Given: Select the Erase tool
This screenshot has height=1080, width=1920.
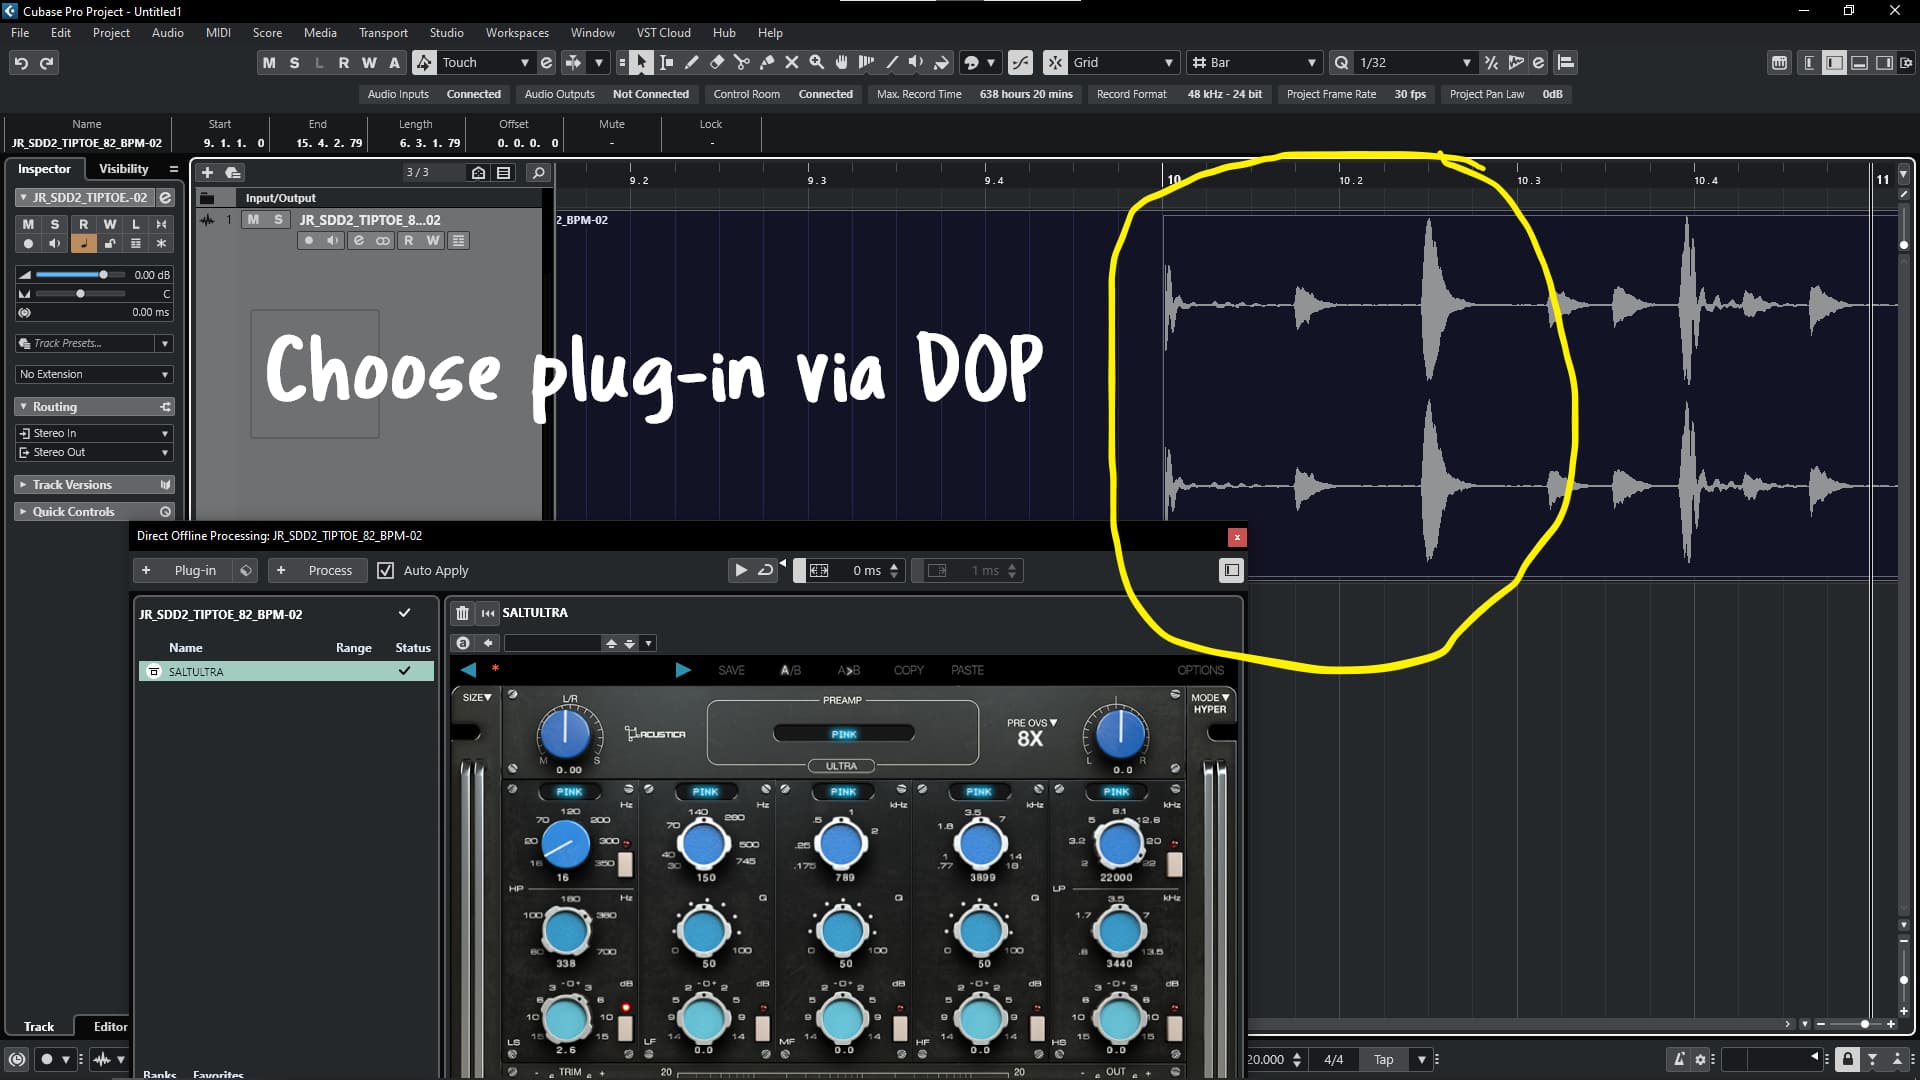Looking at the screenshot, I should (x=717, y=62).
